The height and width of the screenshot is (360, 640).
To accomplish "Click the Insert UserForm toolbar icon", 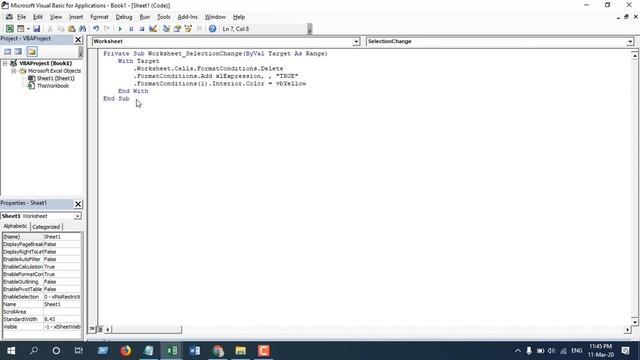I will point(20,29).
